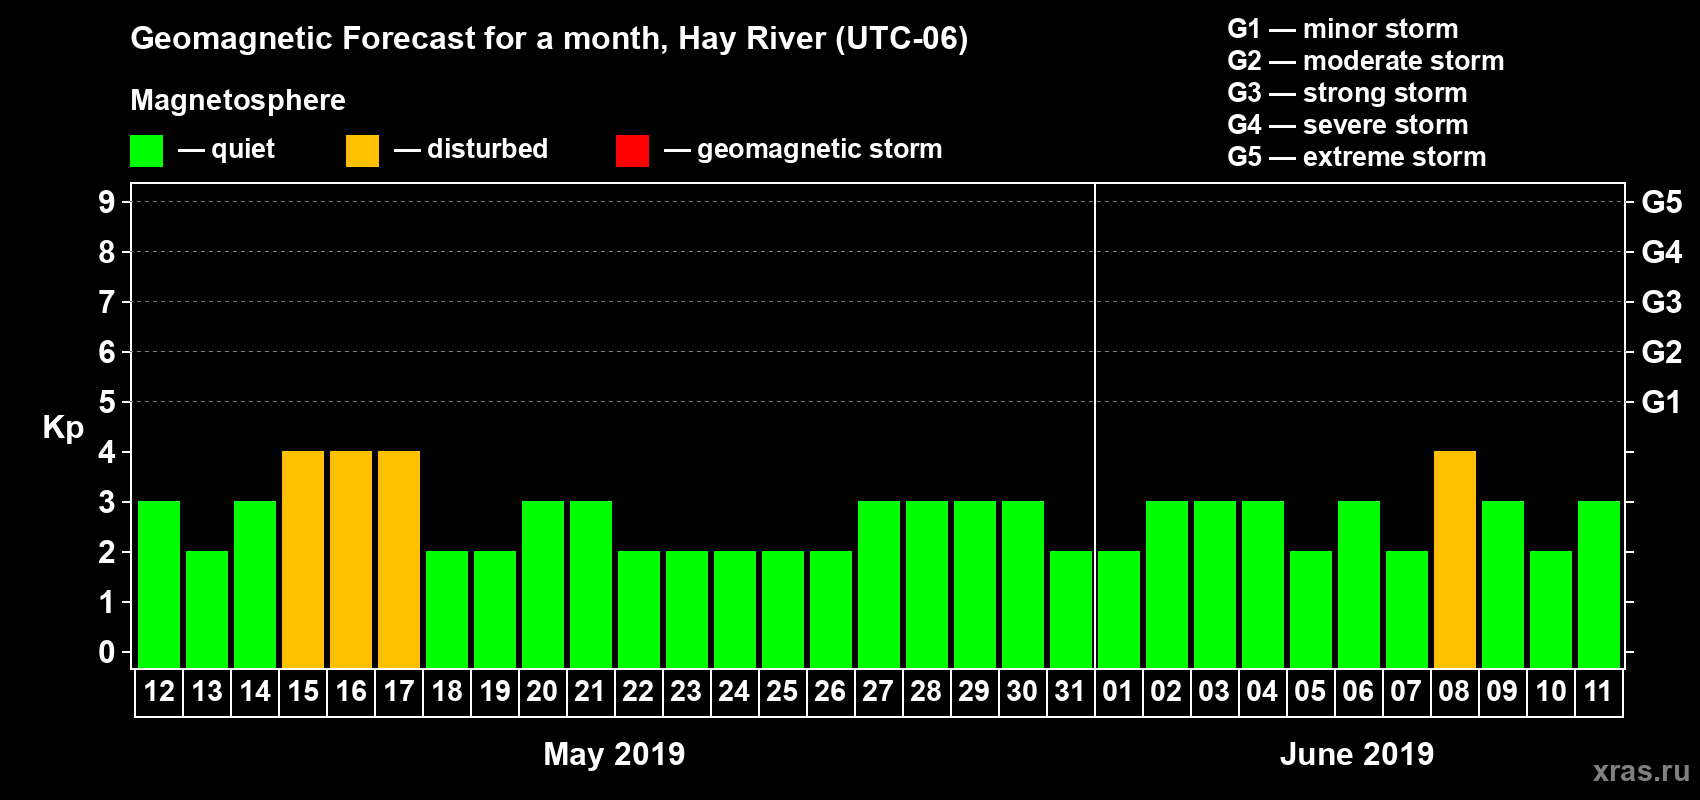The height and width of the screenshot is (800, 1700).
Task: Click the green quiet legend swatch
Action: pyautogui.click(x=146, y=151)
